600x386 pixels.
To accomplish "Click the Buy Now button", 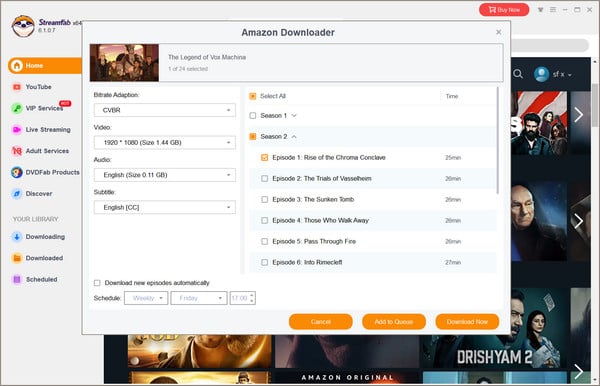I will pos(504,10).
